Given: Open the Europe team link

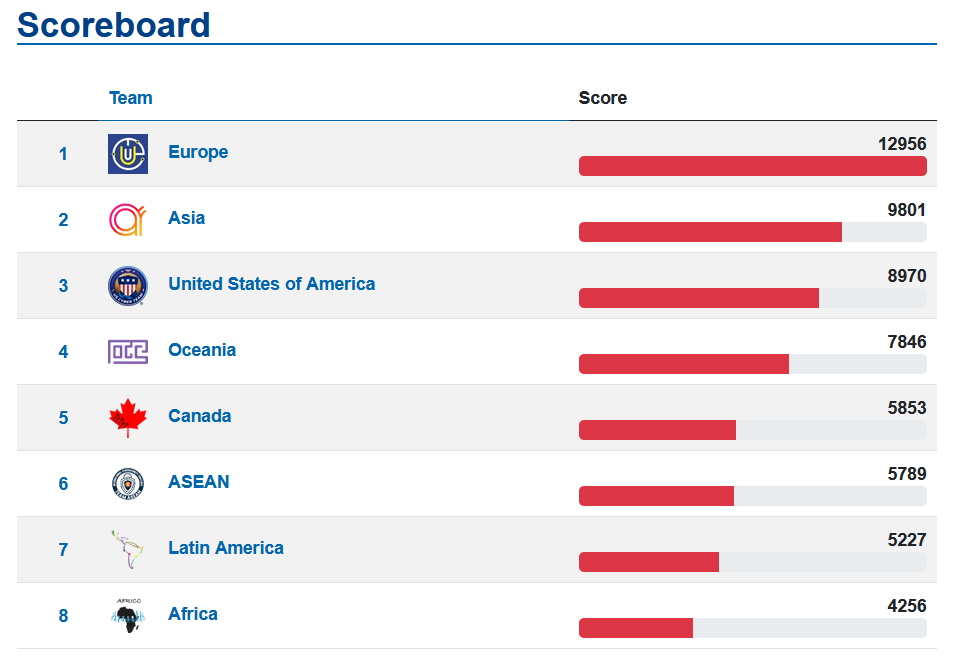Looking at the screenshot, I should pyautogui.click(x=198, y=152).
